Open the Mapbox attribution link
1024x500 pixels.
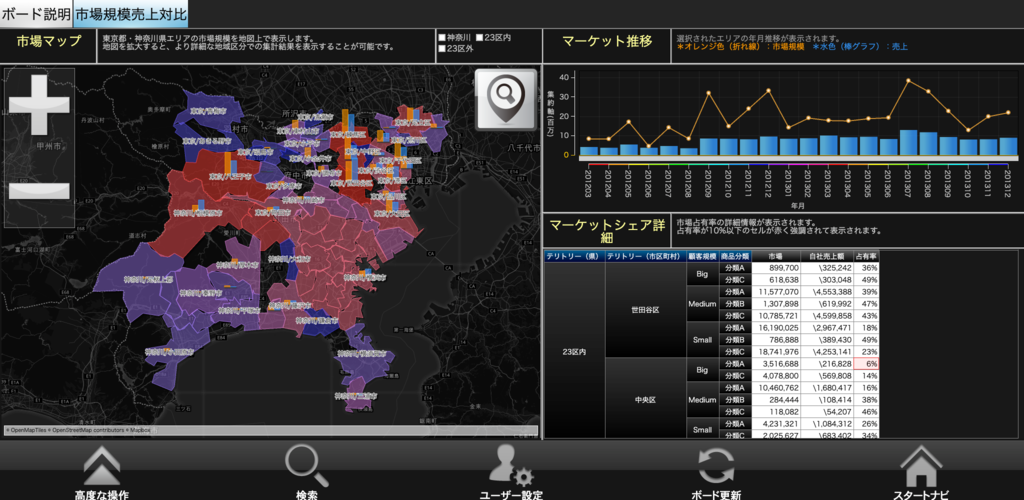click(x=138, y=430)
